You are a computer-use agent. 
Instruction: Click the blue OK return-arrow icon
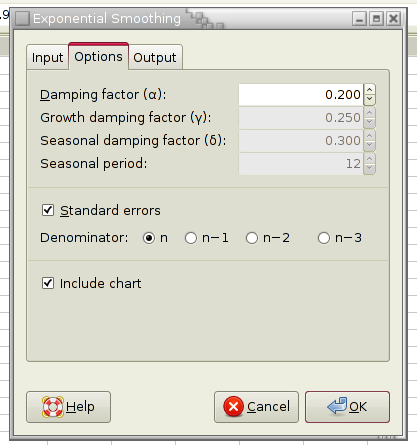337,406
